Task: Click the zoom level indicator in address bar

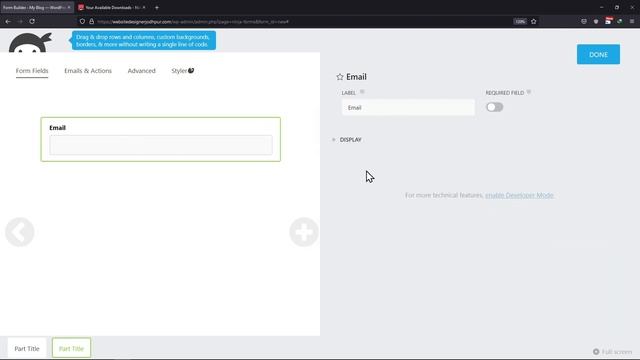Action: (520, 21)
